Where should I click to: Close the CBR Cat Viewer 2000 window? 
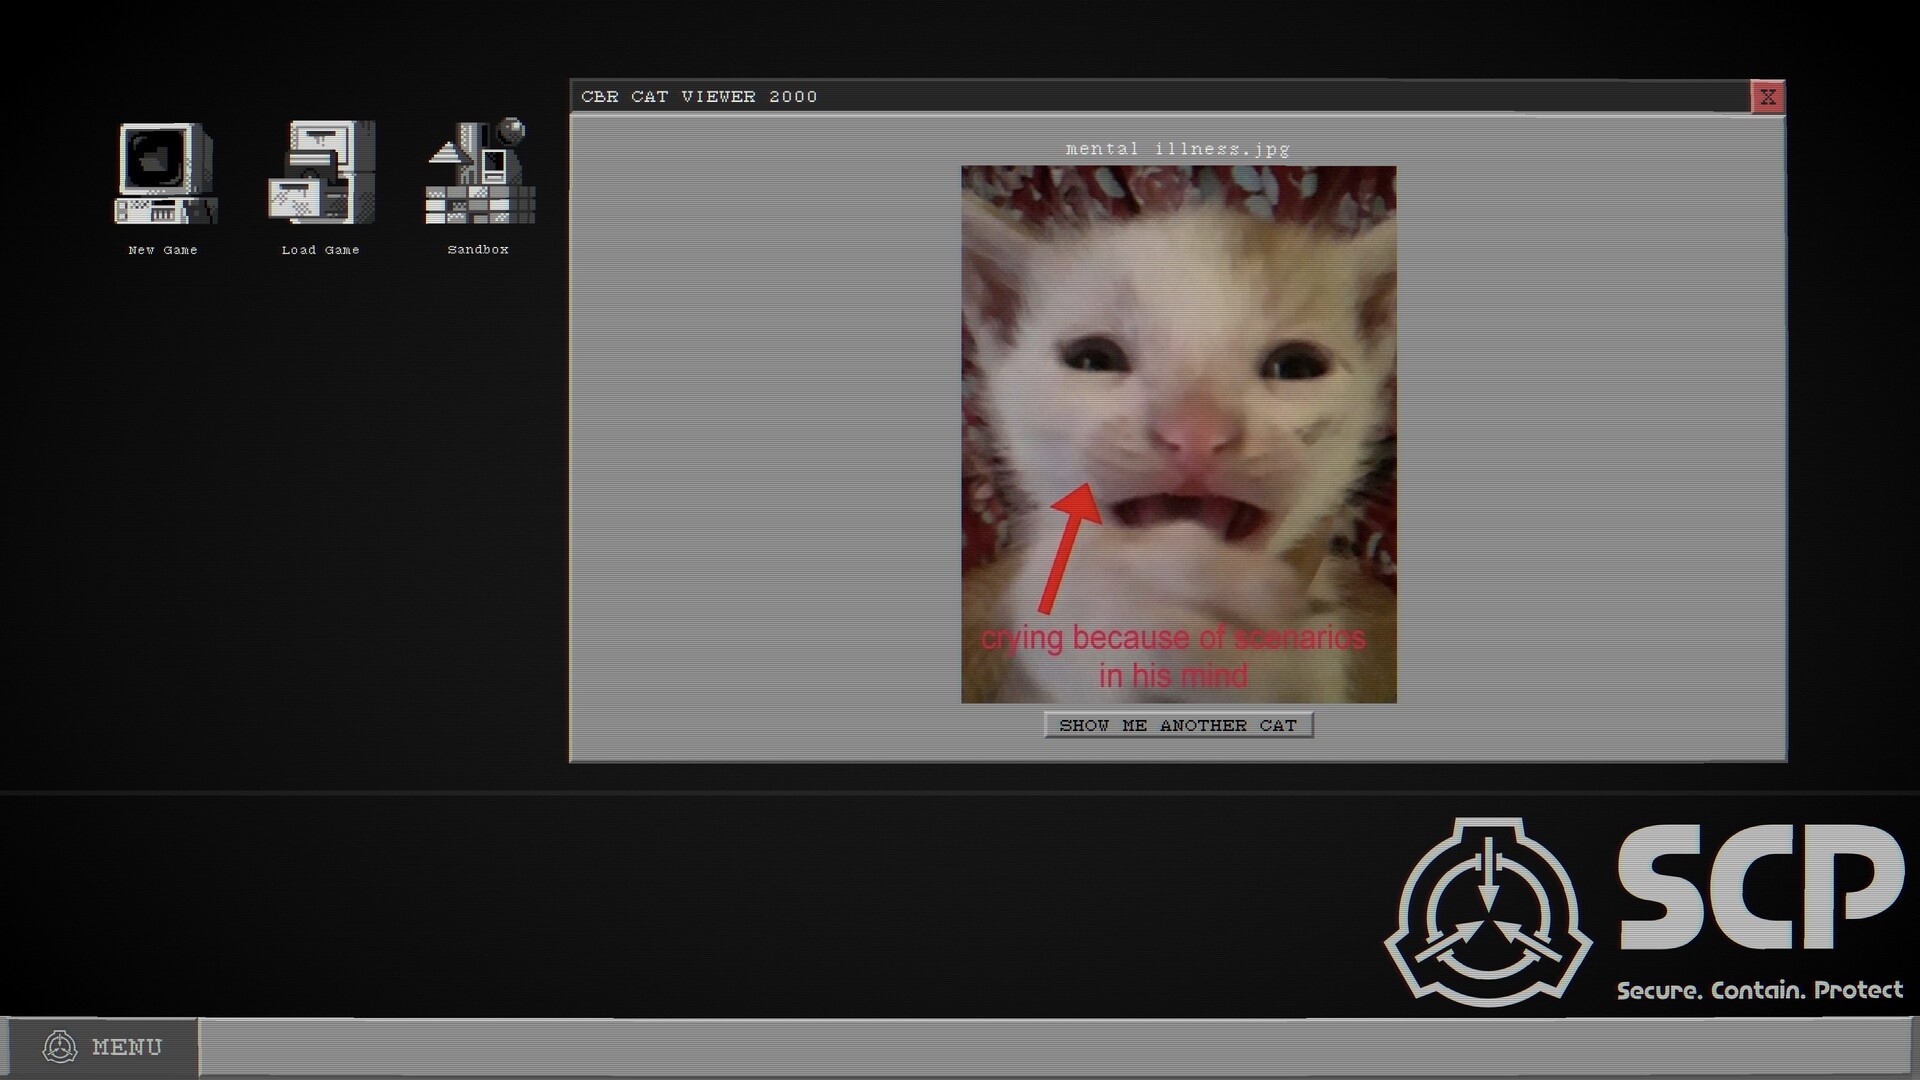pos(1767,97)
